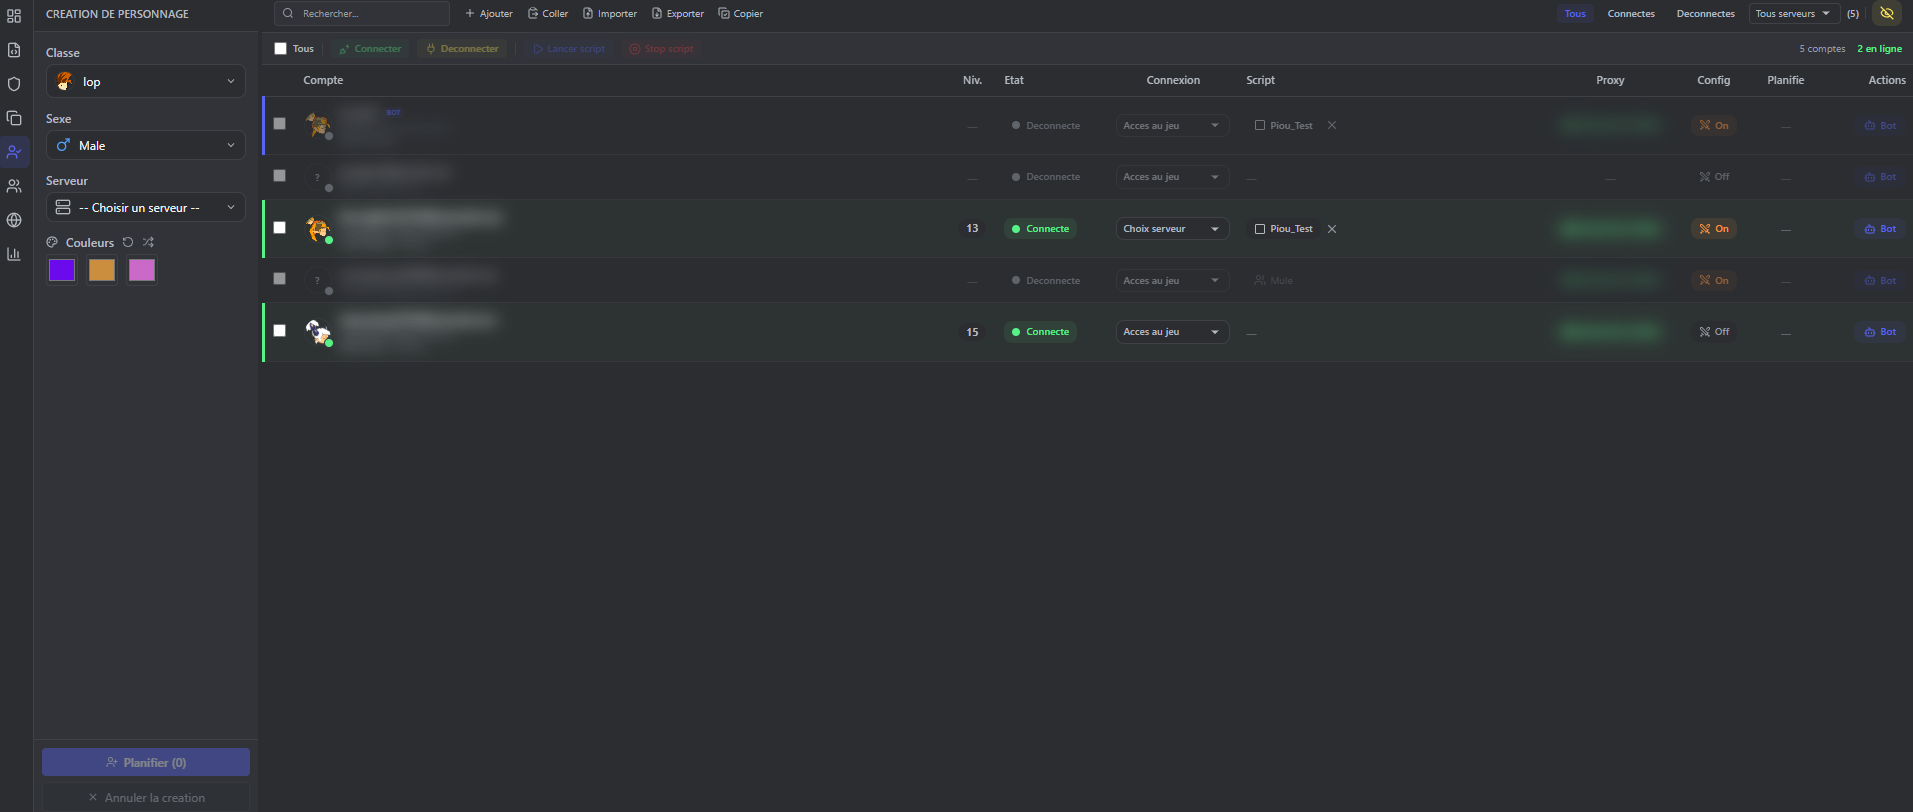The height and width of the screenshot is (812, 1913).
Task: Click the Compte column header
Action: click(x=323, y=80)
